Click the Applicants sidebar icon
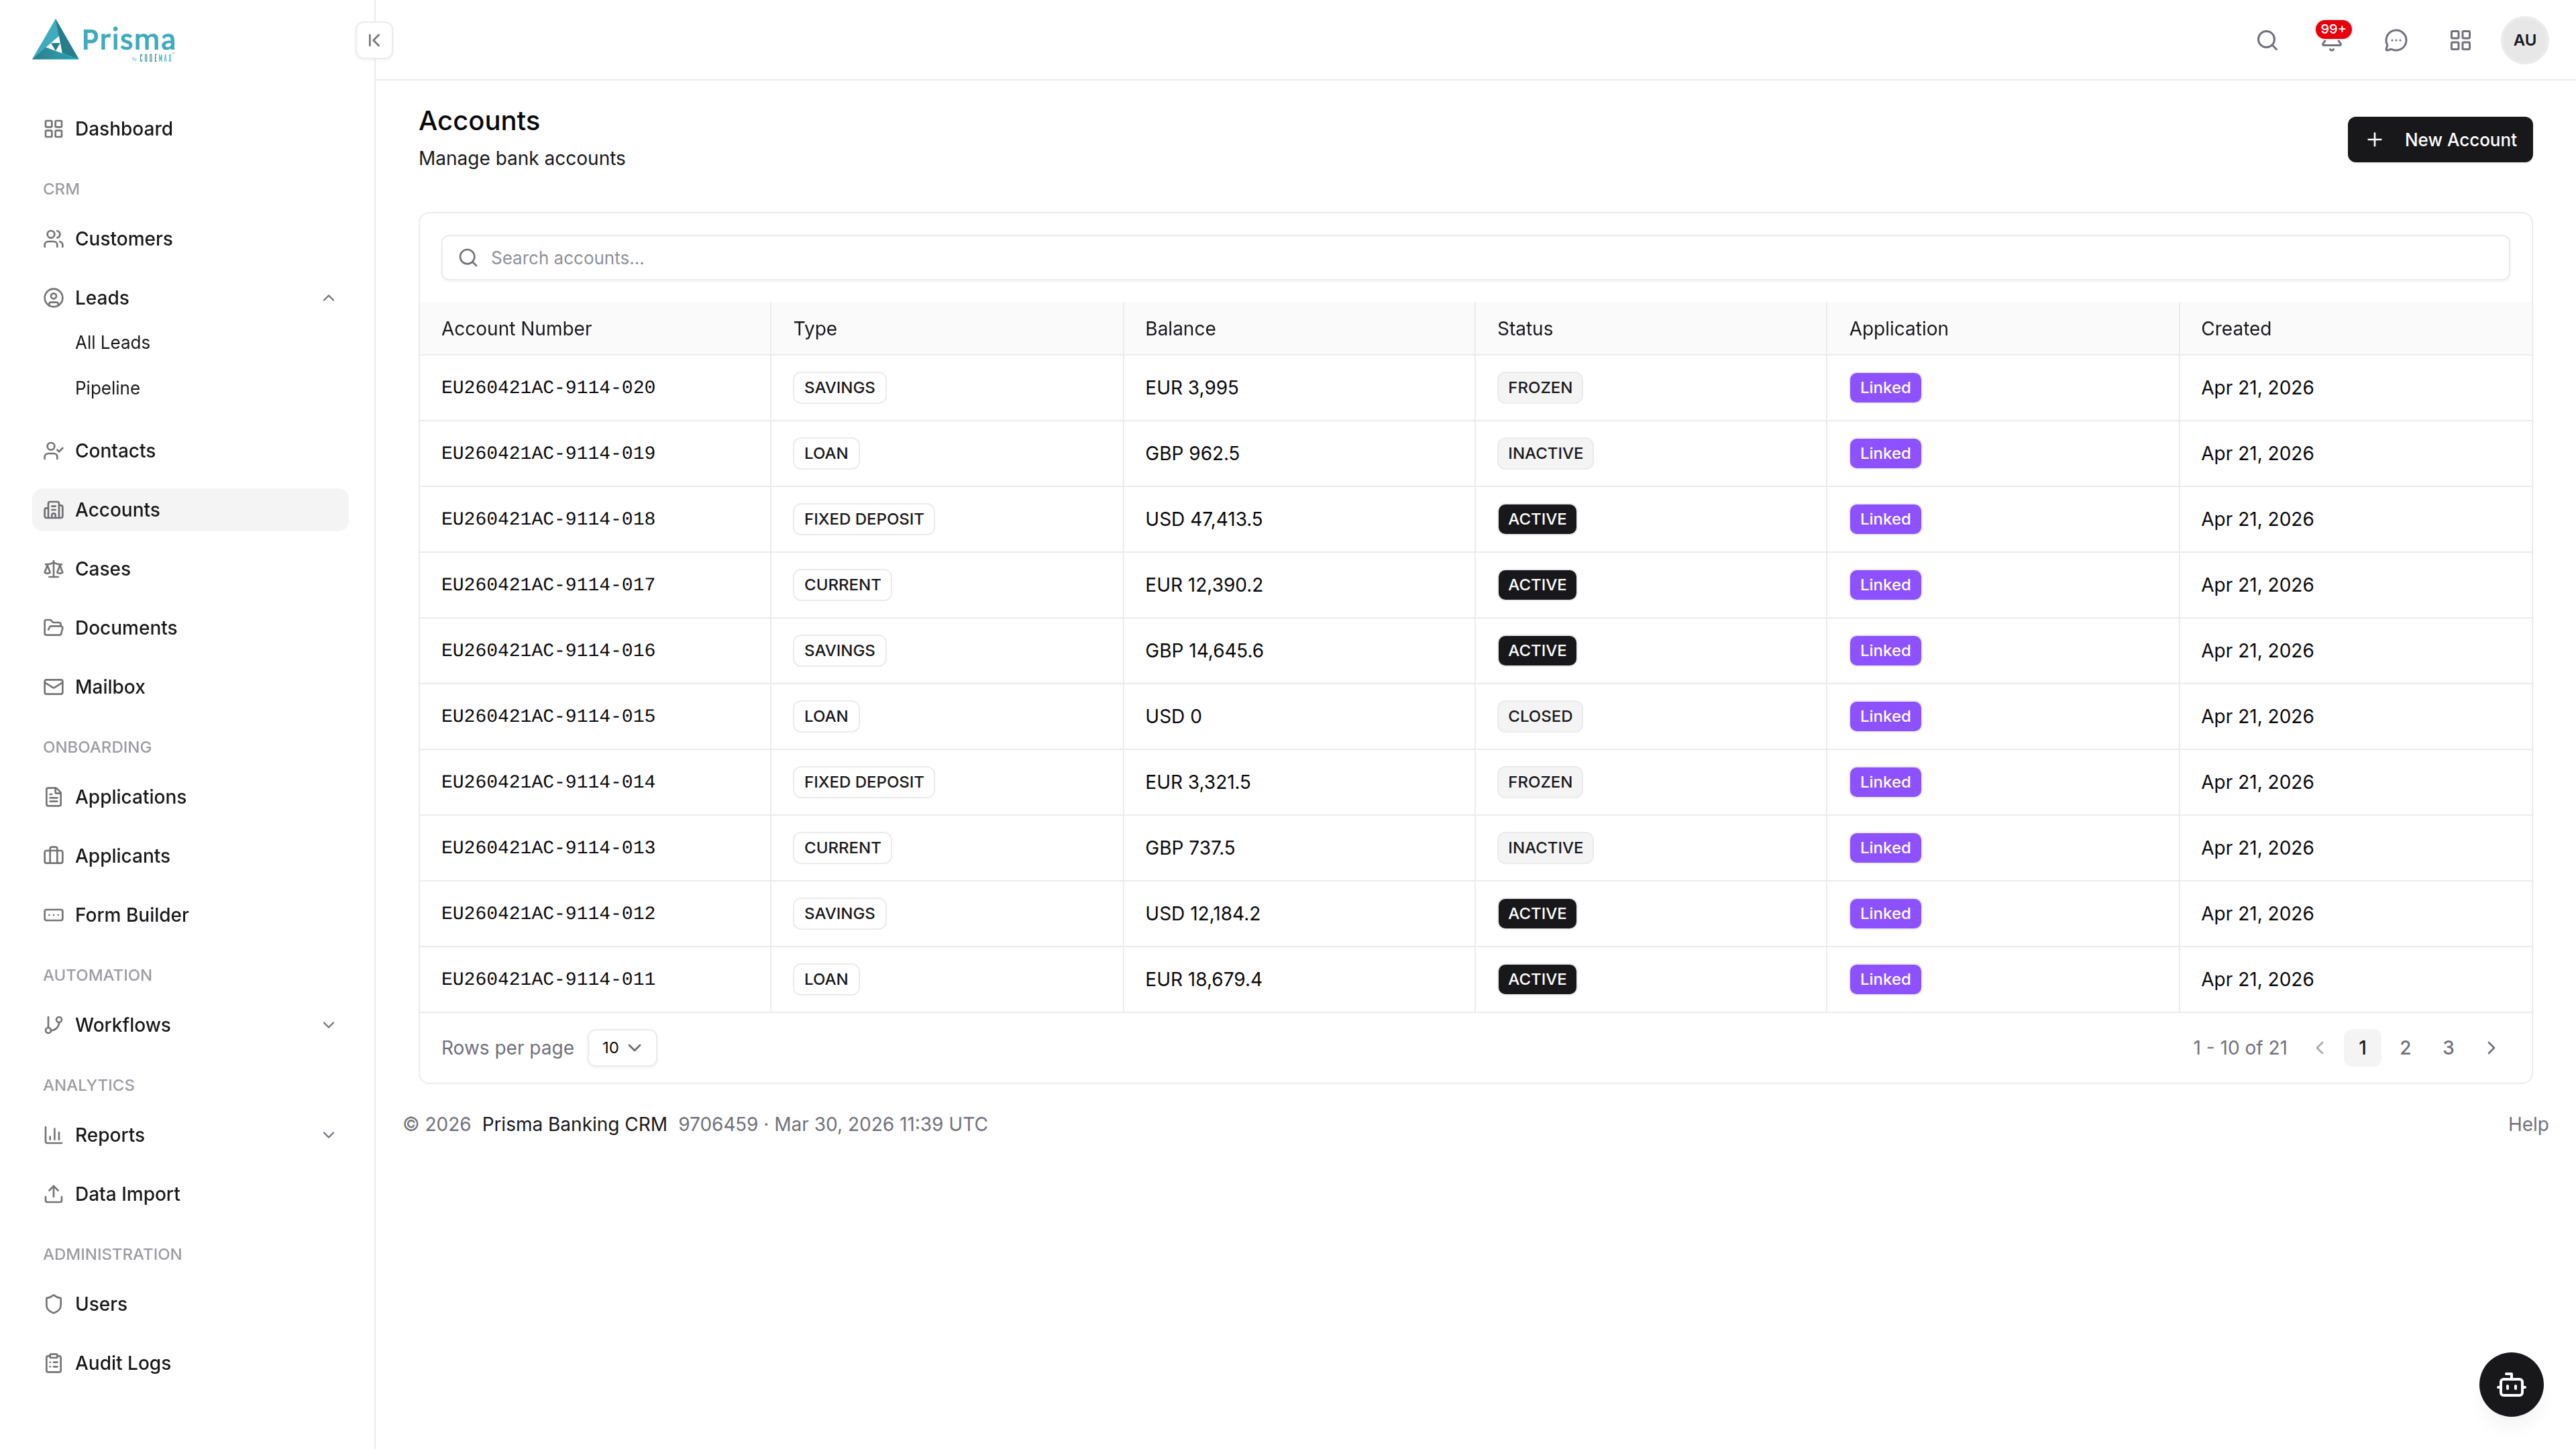Viewport: 2576px width, 1449px height. pyautogui.click(x=54, y=856)
